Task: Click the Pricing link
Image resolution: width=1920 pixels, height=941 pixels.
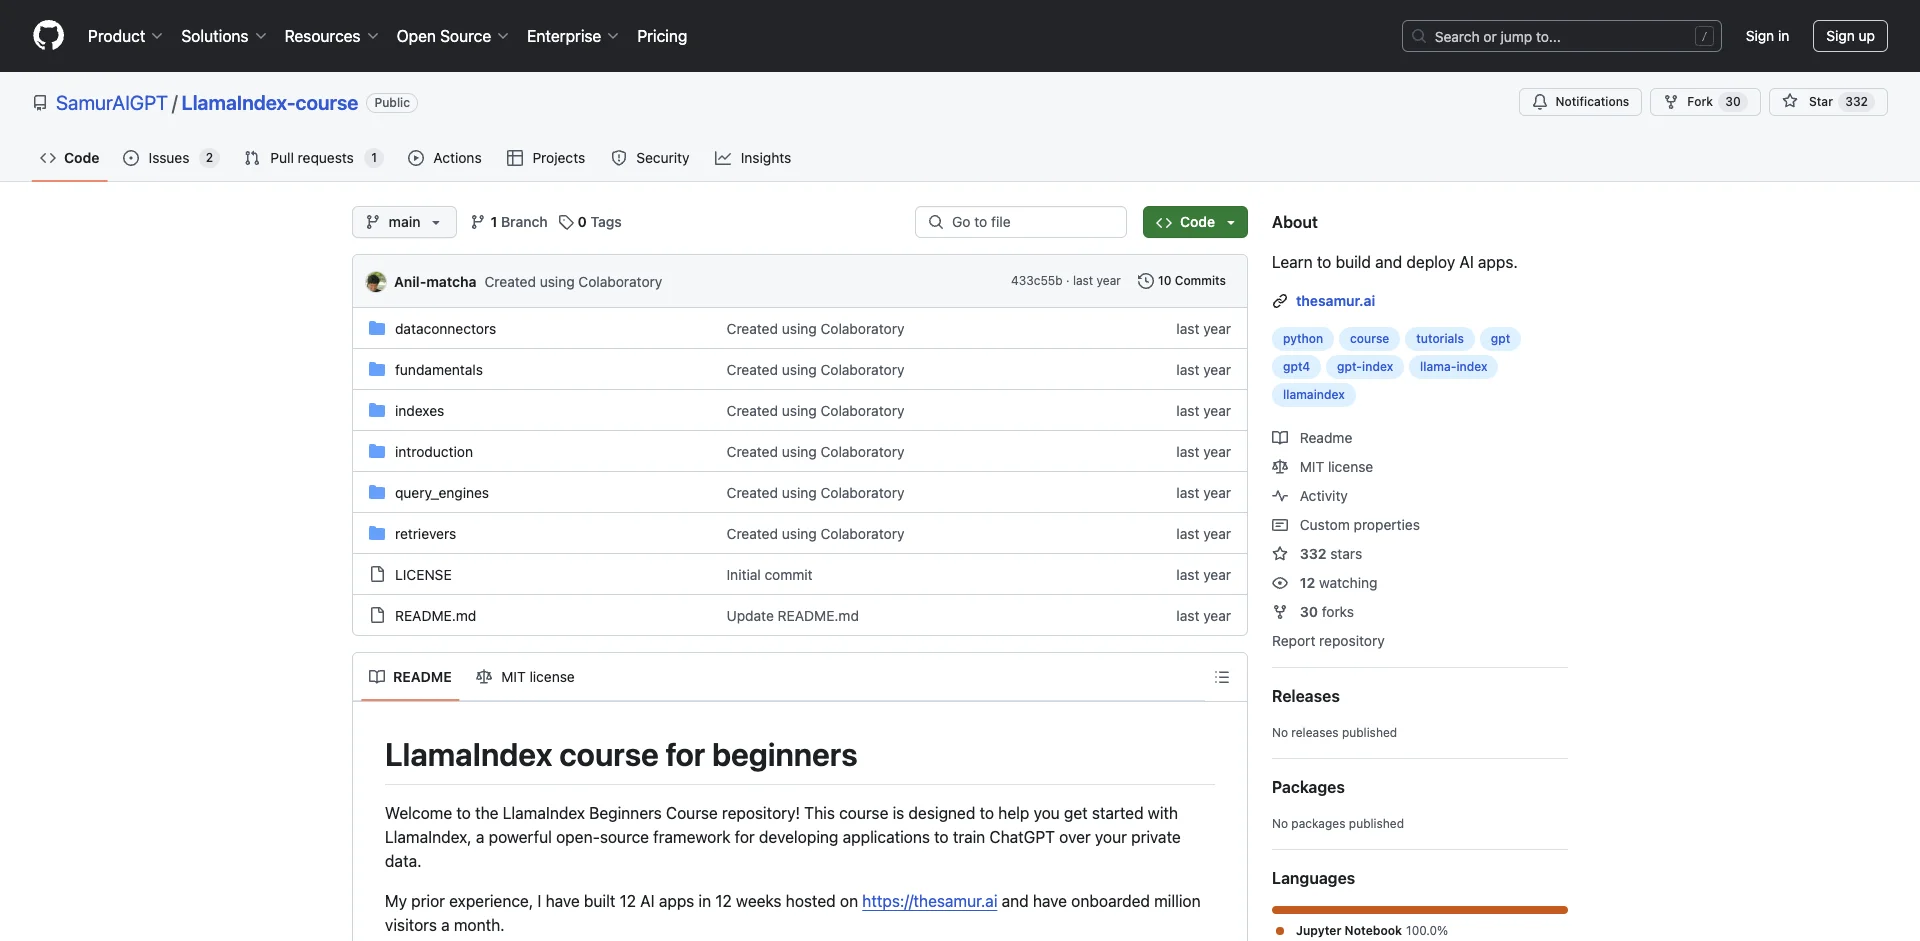Action: pos(662,36)
